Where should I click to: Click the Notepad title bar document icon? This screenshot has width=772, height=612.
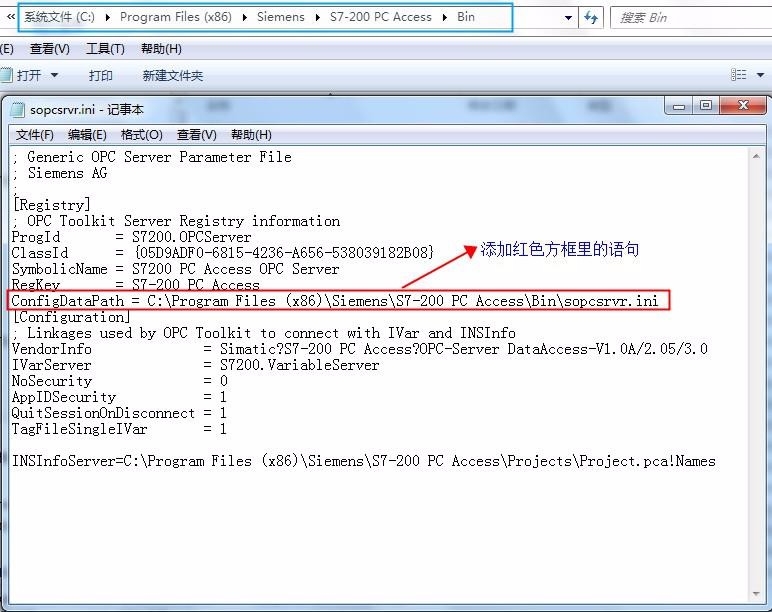18,109
